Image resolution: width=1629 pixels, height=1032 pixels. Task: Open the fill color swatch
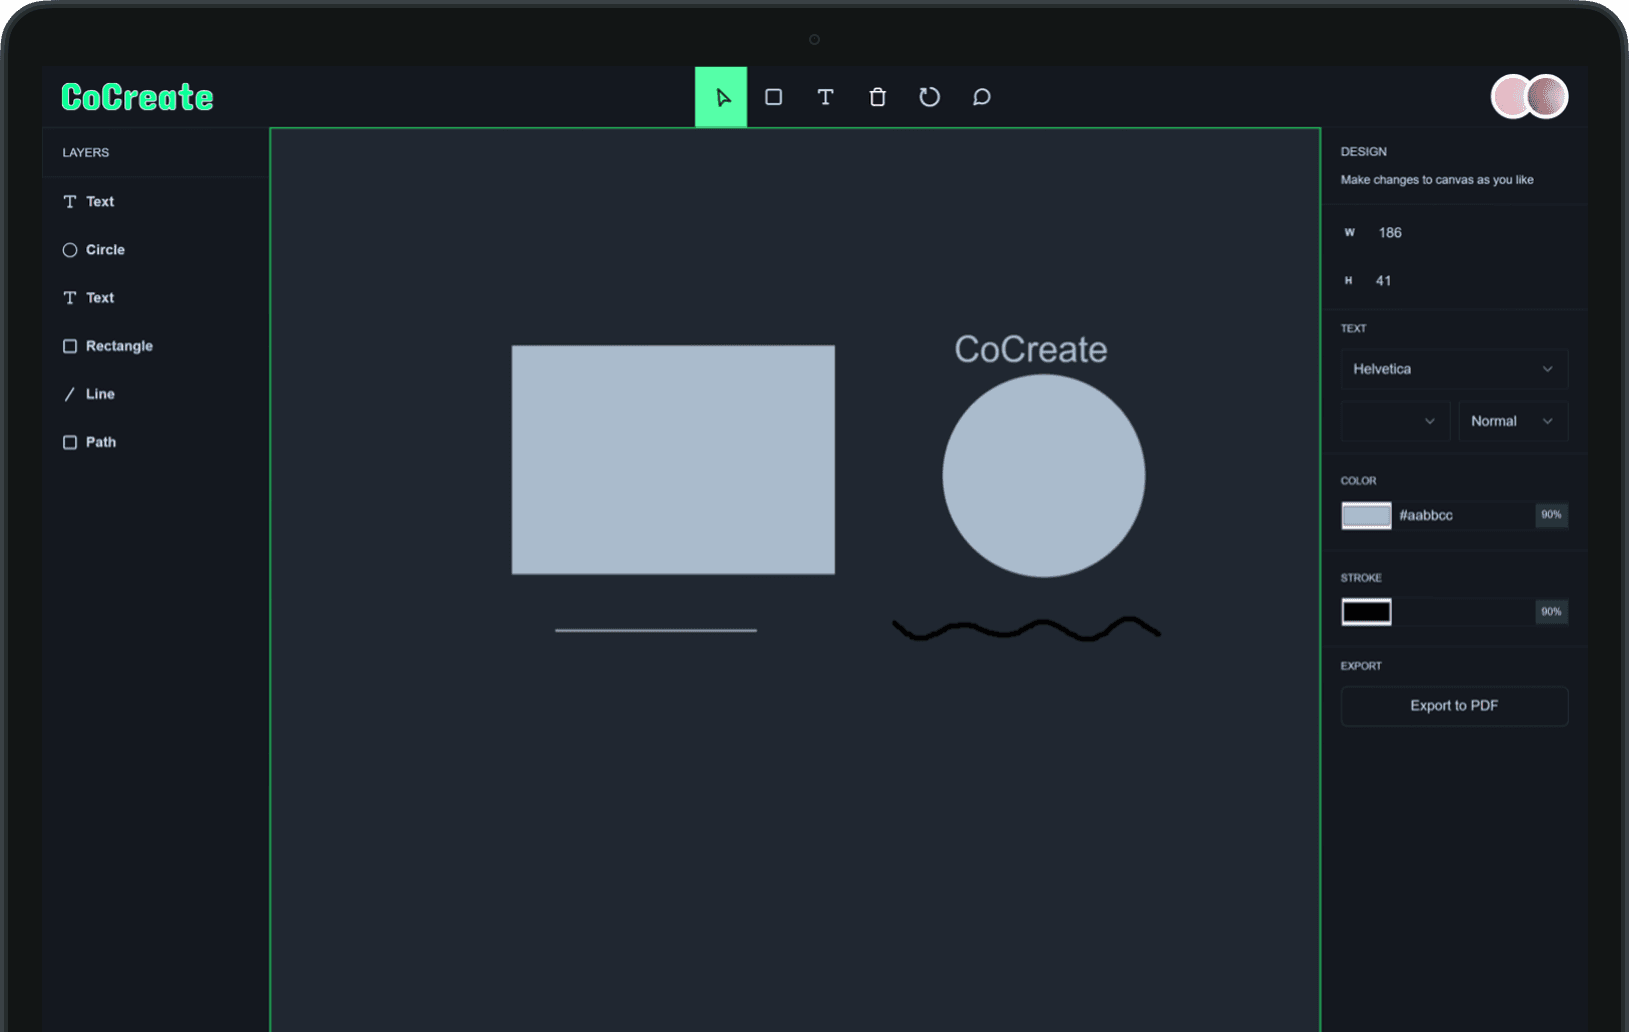coord(1366,515)
